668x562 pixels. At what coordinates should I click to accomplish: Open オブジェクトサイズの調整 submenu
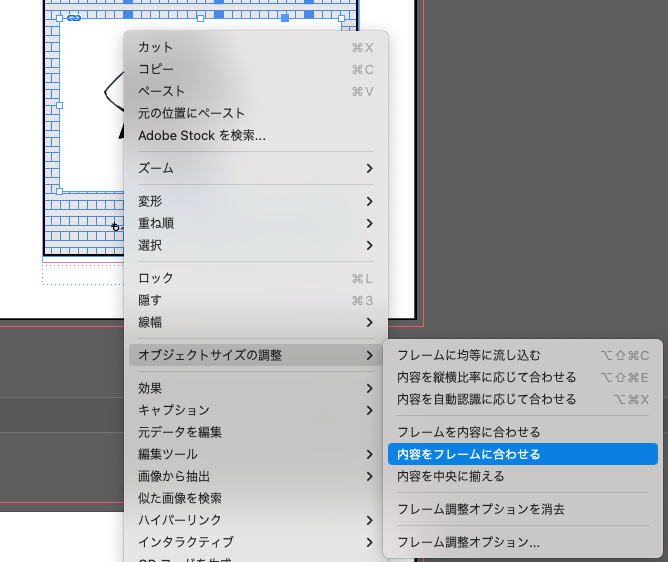[x=256, y=355]
